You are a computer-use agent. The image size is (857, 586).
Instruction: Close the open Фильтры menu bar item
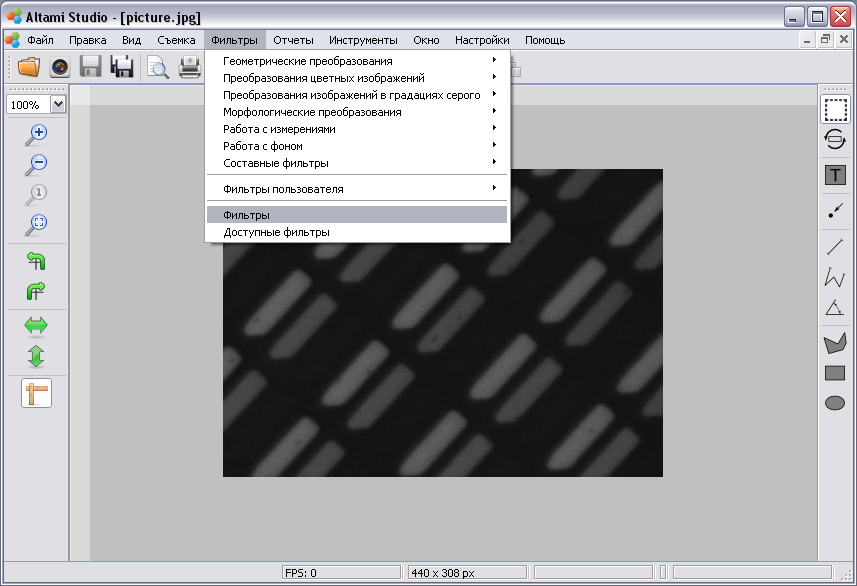[x=234, y=40]
